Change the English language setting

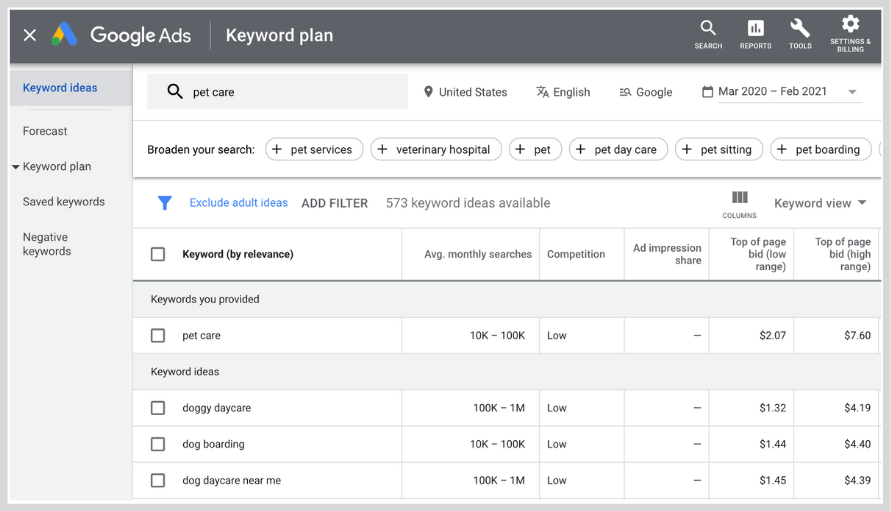coord(563,92)
